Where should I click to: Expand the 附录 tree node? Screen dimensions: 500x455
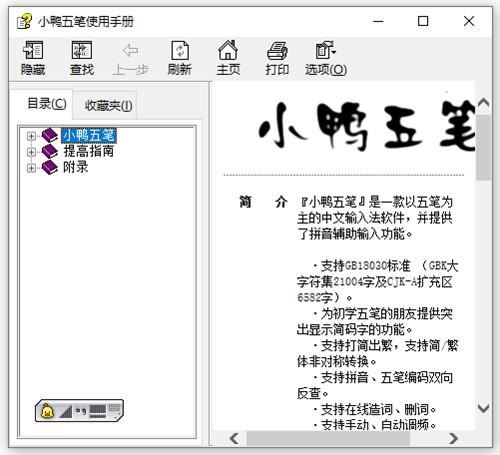pyautogui.click(x=31, y=168)
